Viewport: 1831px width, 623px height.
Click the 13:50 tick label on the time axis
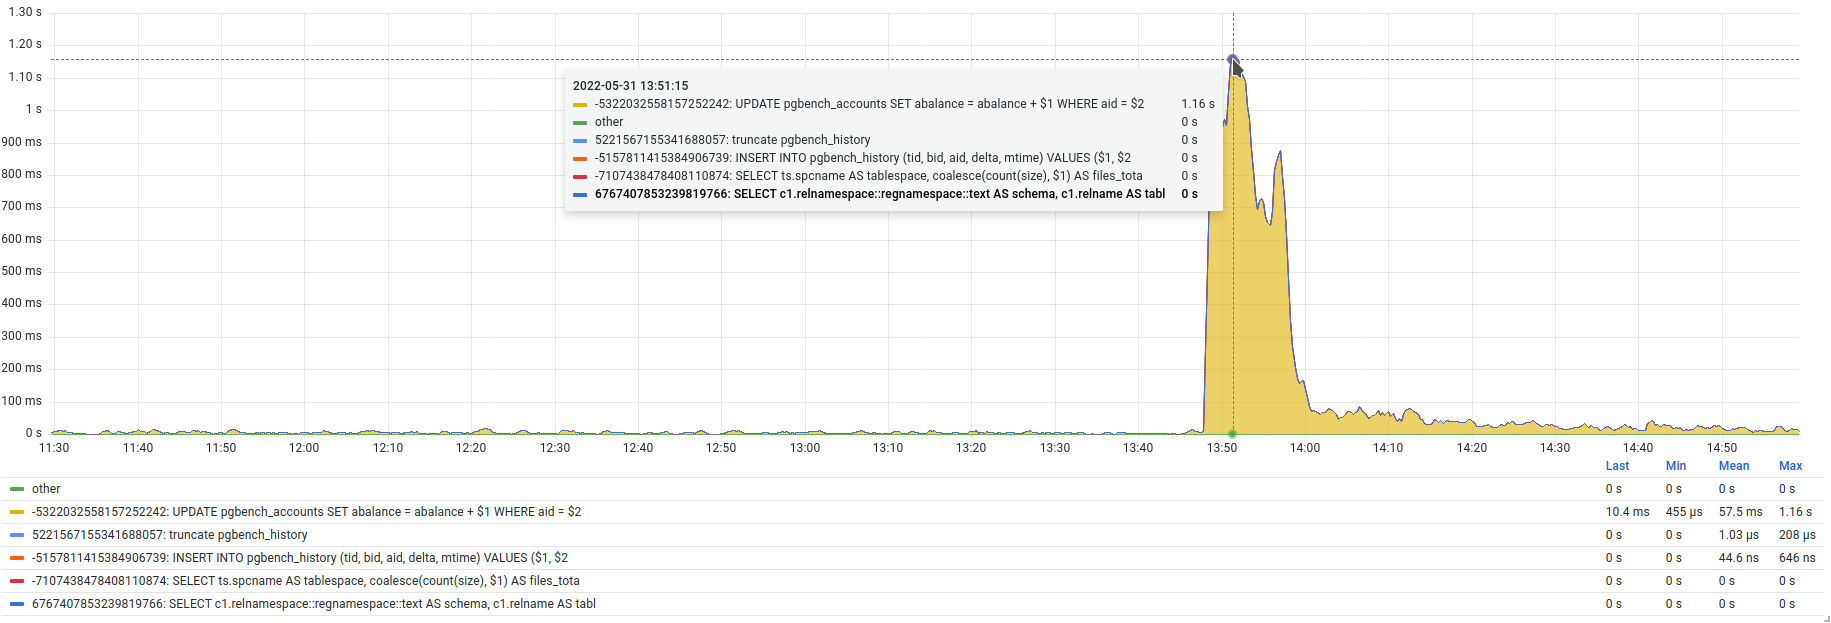[x=1221, y=448]
